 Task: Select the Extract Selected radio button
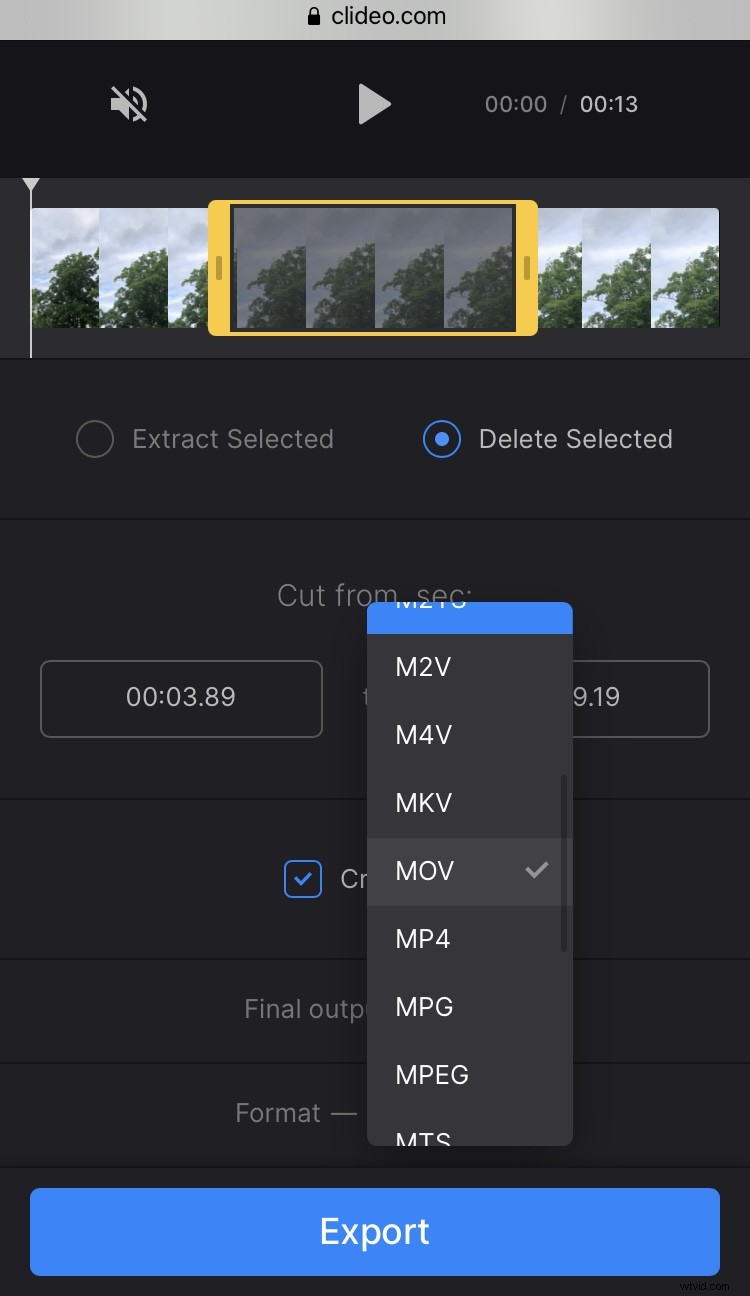[95, 439]
